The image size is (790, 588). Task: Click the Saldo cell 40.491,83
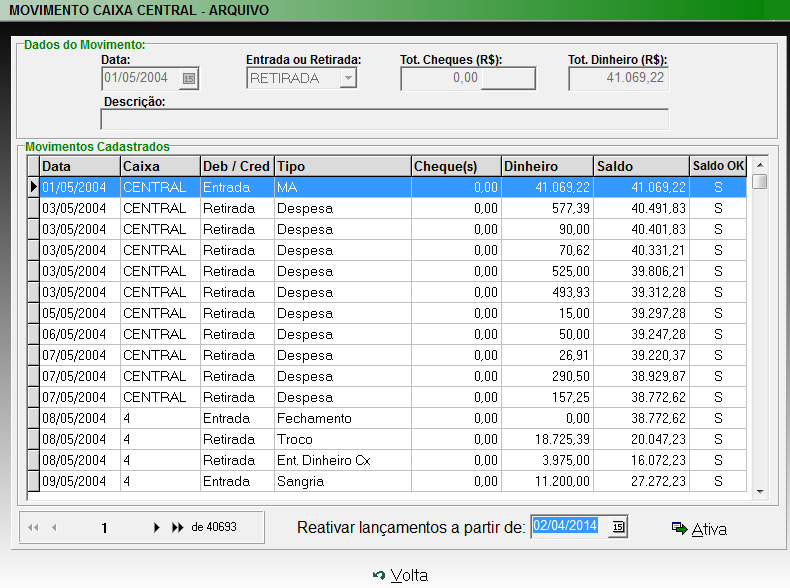point(641,208)
